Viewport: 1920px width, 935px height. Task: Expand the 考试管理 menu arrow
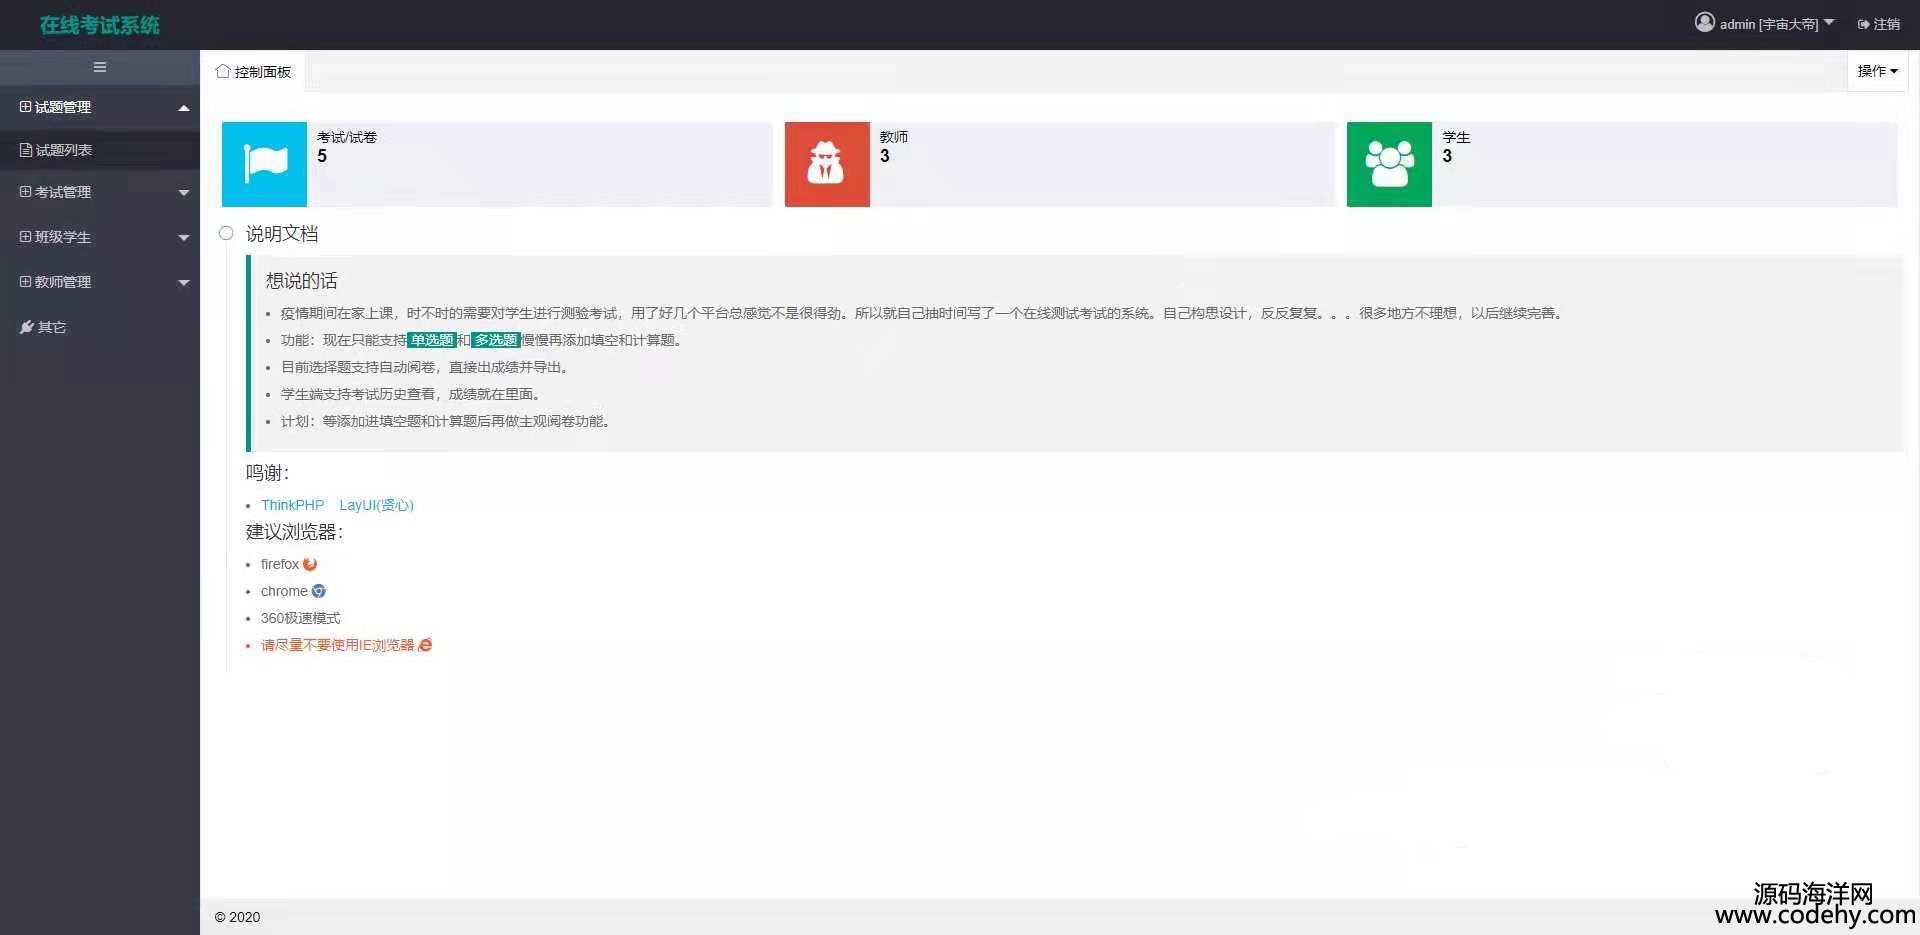point(184,193)
